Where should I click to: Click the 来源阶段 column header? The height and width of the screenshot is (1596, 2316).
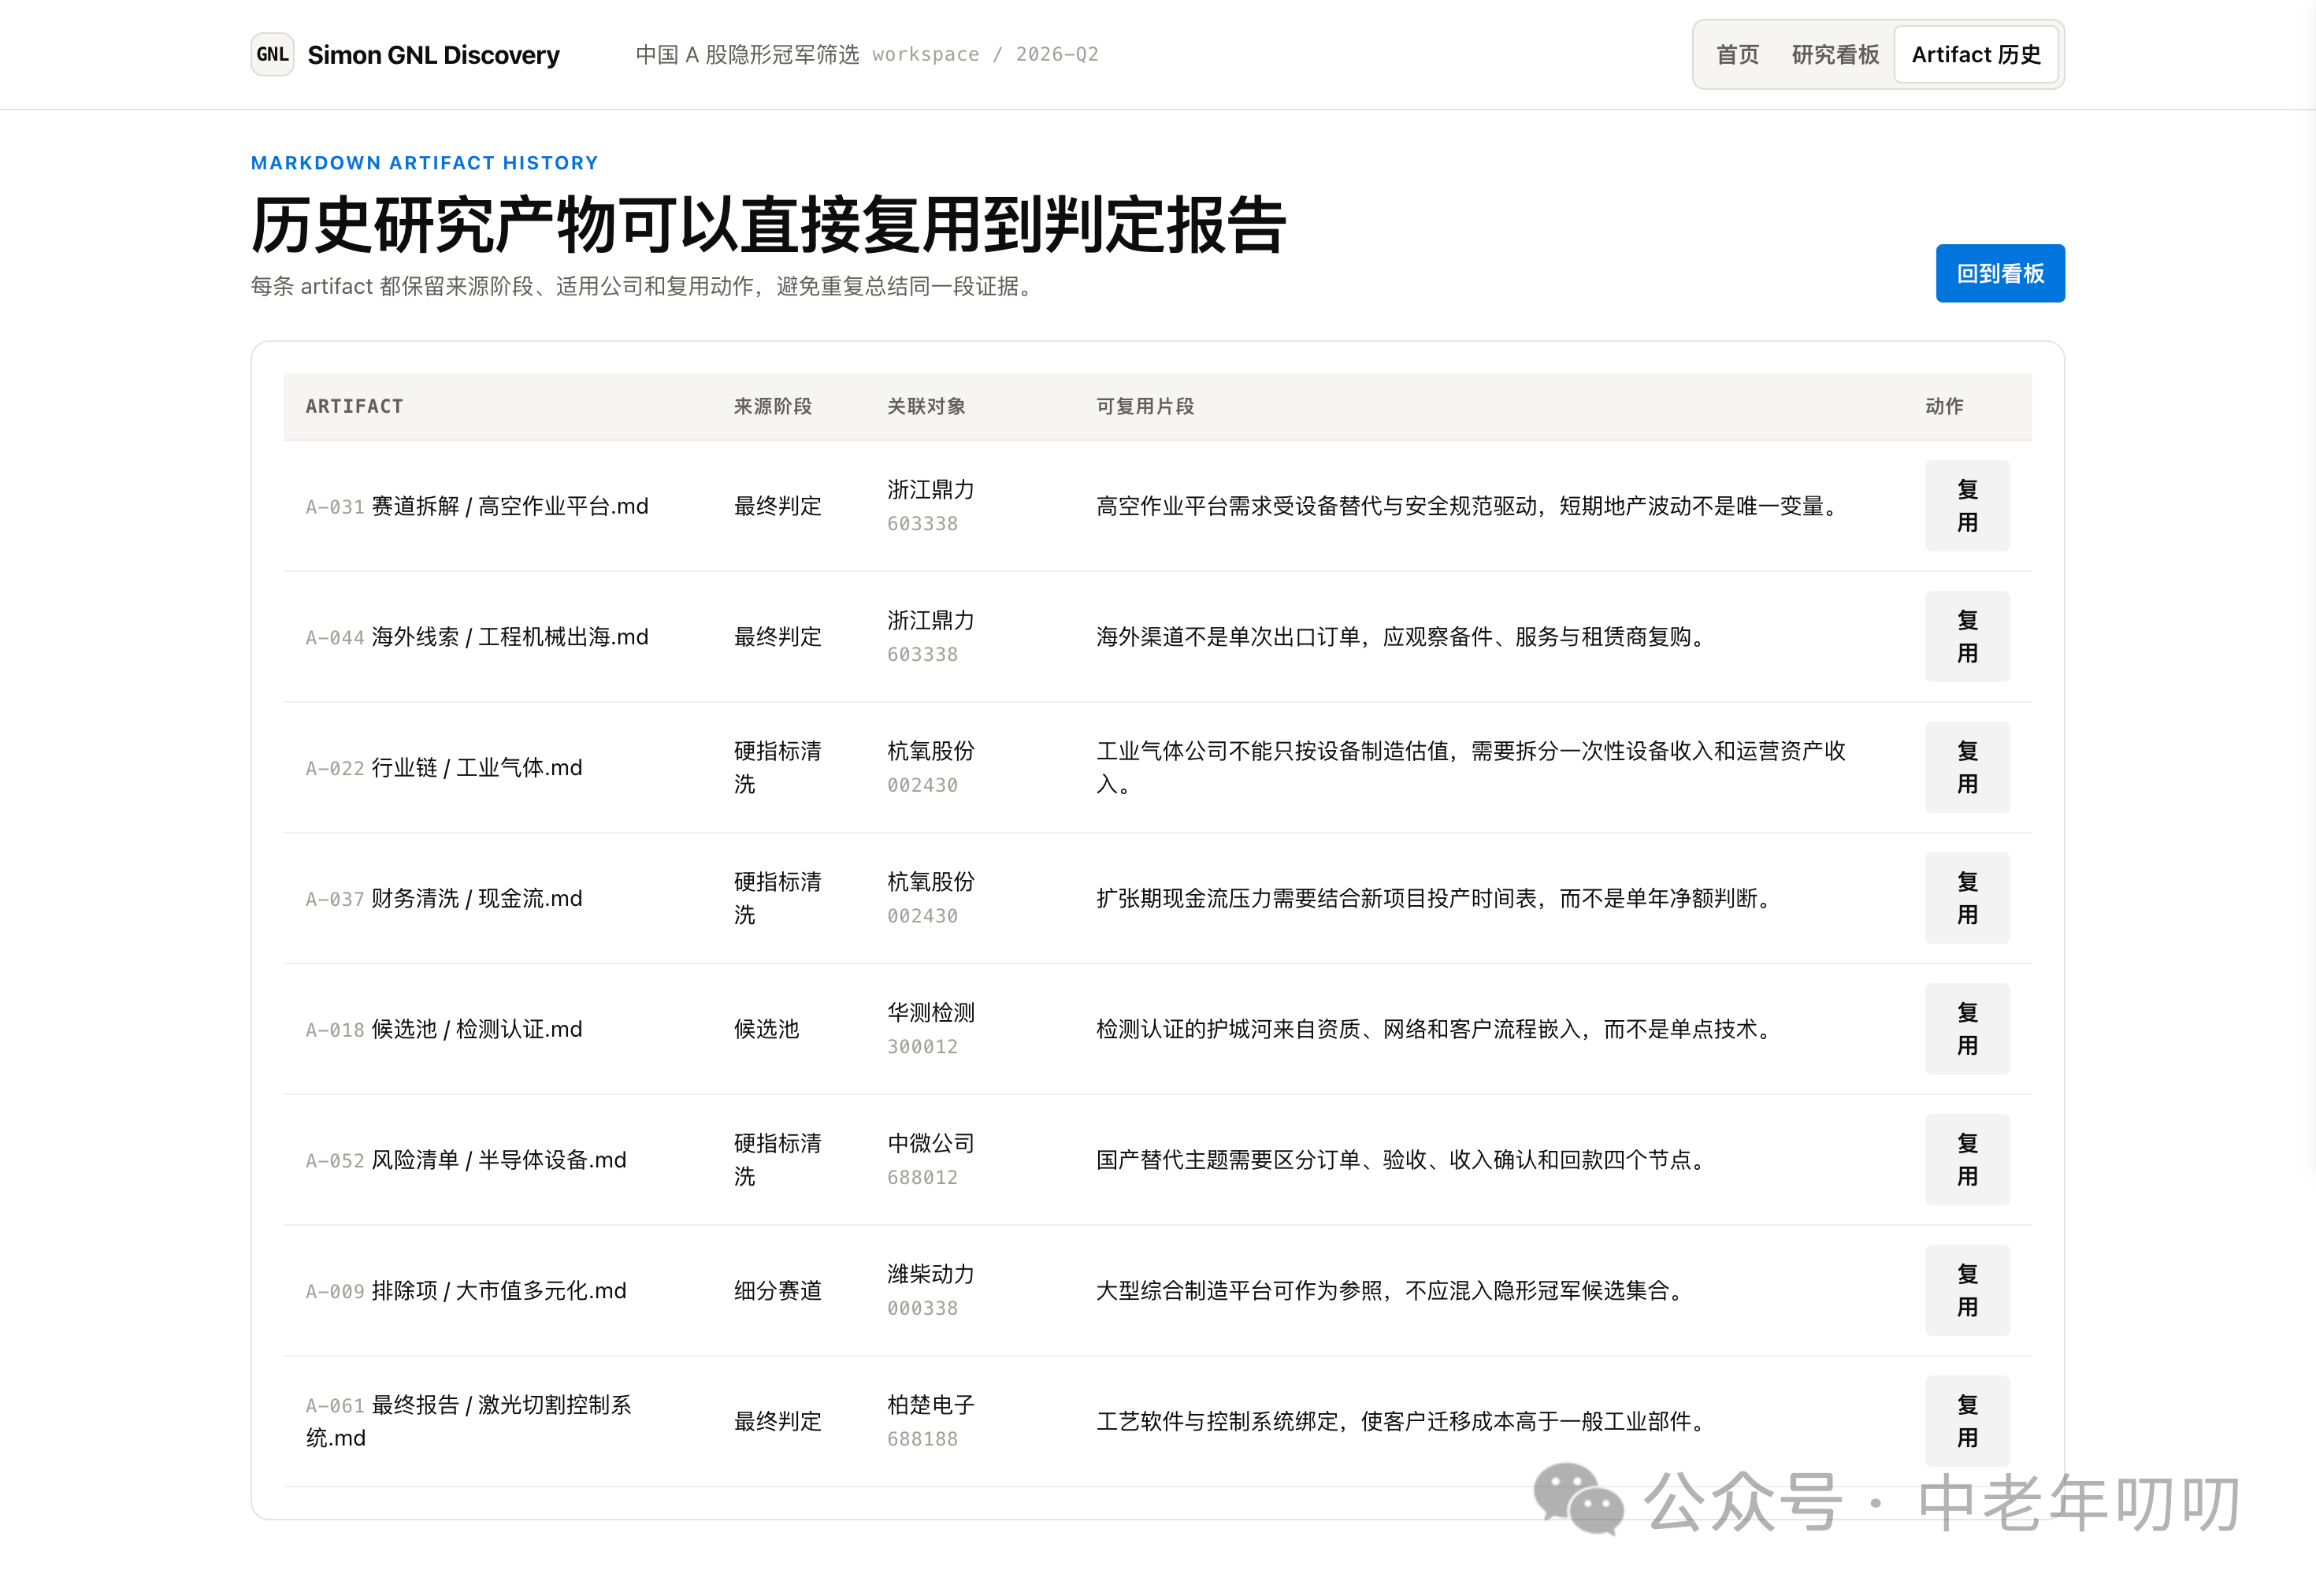click(772, 406)
